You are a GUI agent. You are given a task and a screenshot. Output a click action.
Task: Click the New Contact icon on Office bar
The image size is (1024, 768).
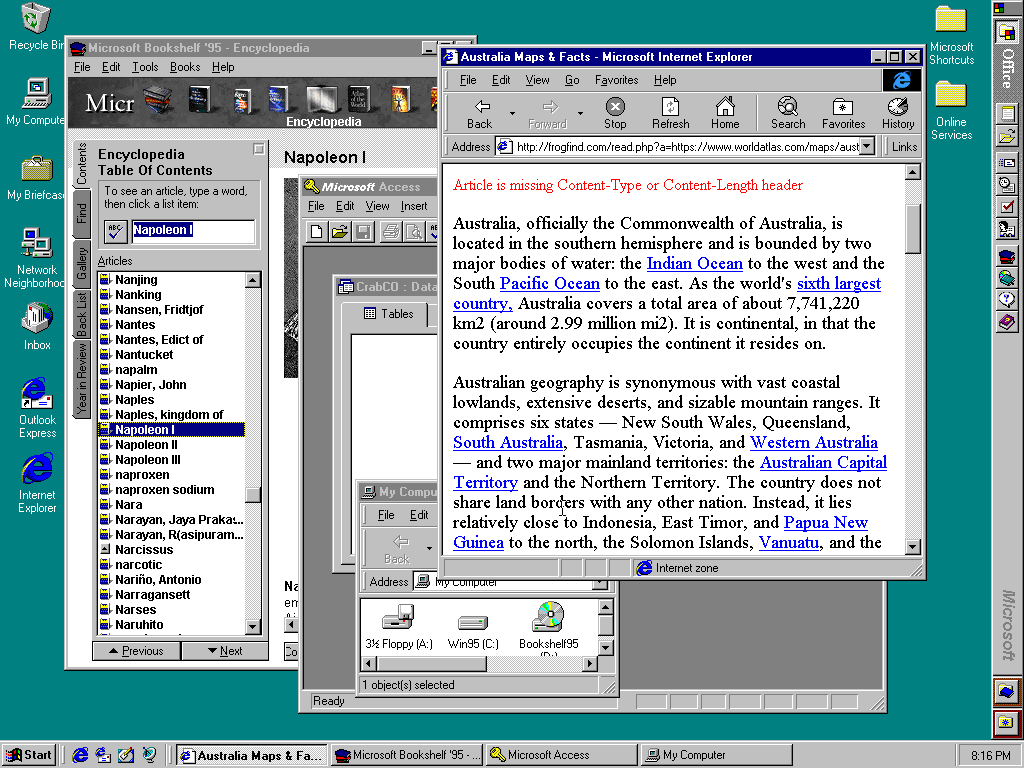[1007, 229]
